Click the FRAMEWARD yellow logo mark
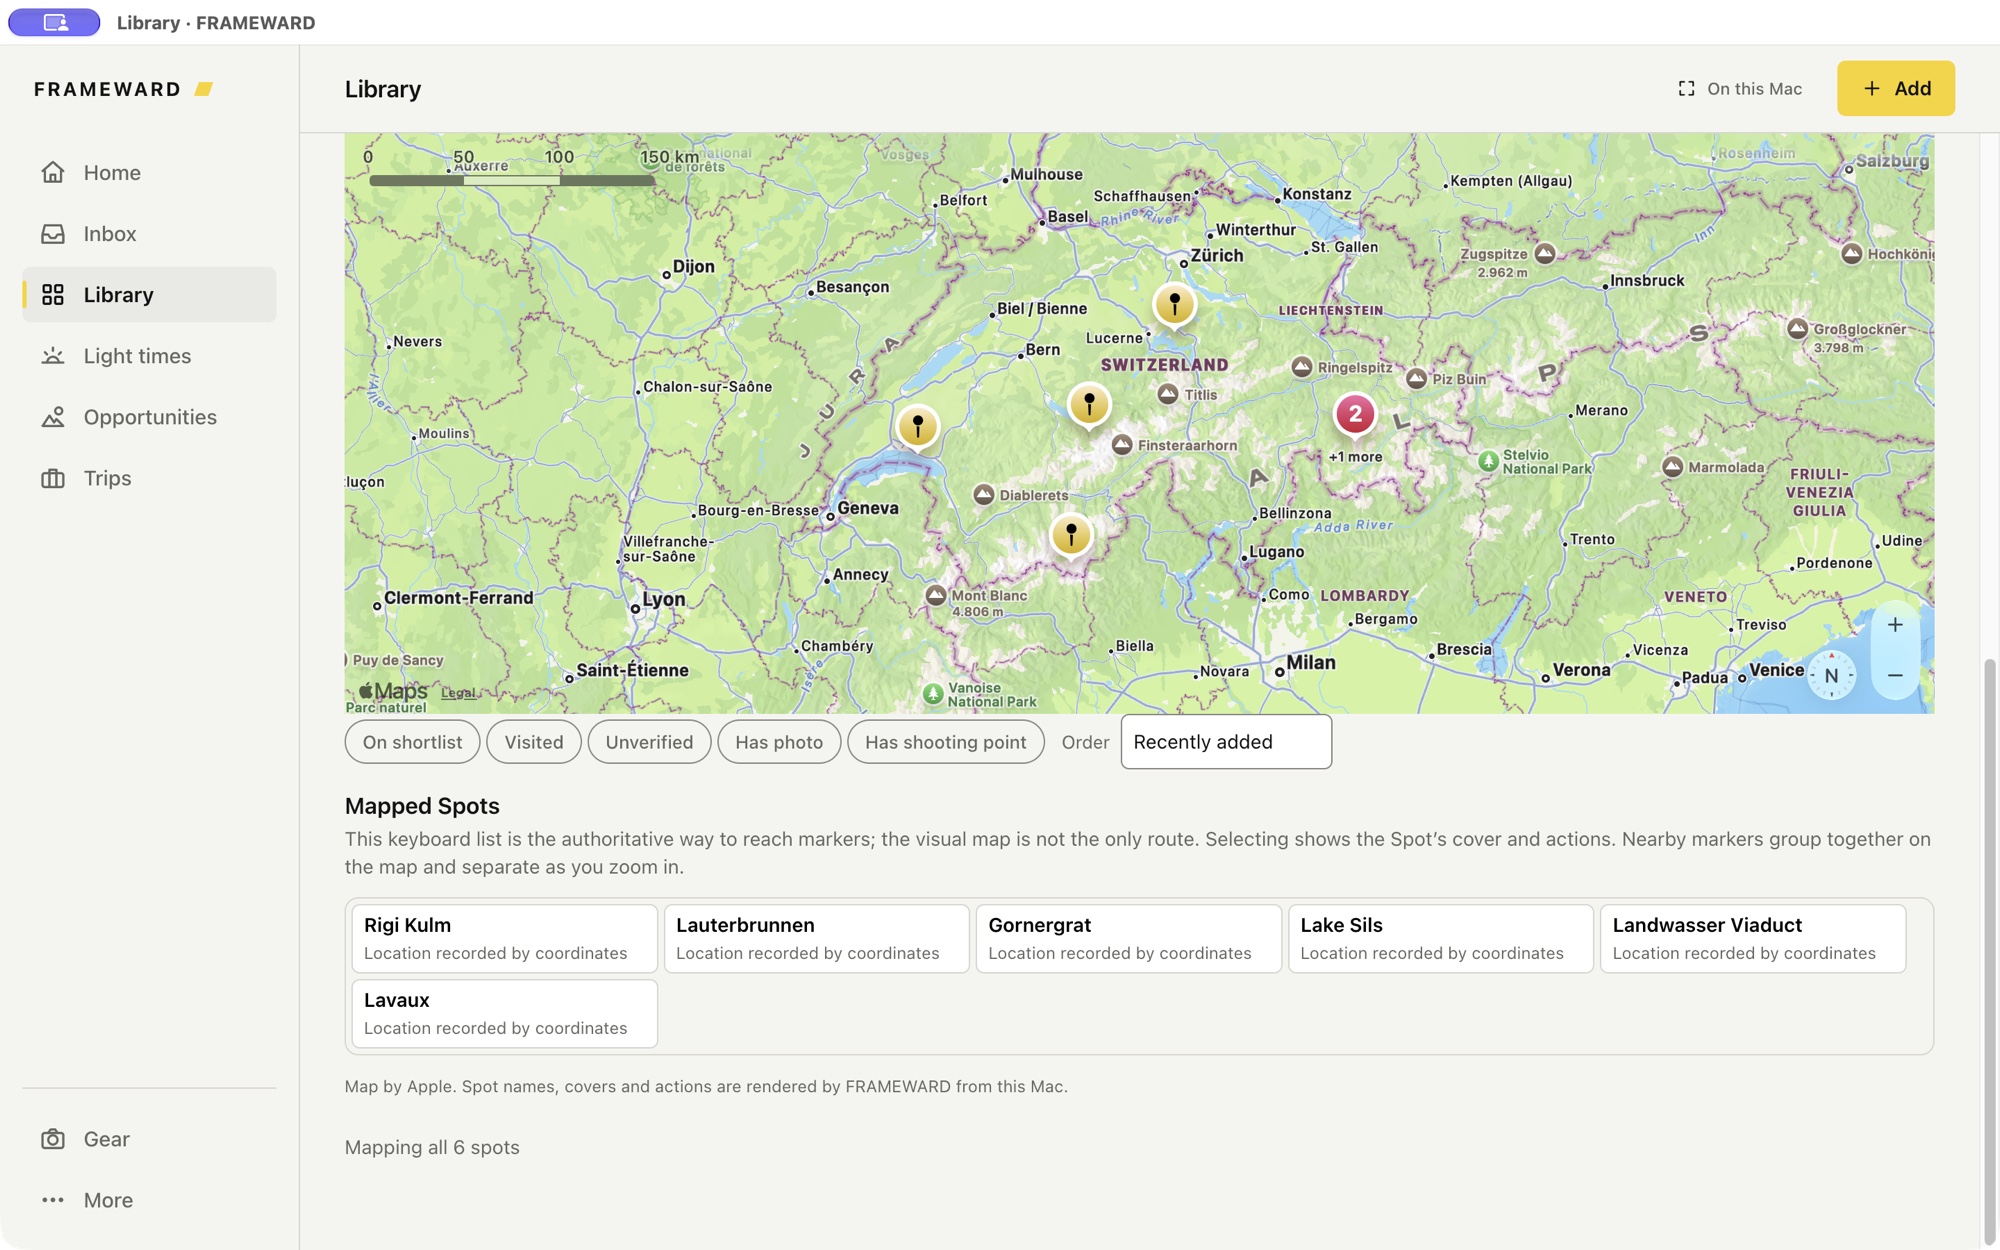Viewport: 2000px width, 1250px height. pos(204,89)
